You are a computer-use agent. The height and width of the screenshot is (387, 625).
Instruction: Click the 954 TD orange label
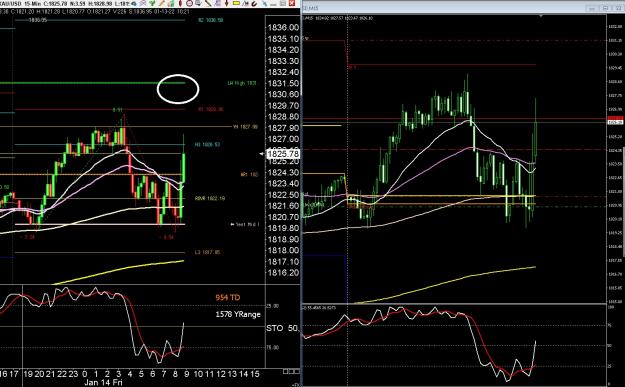click(x=228, y=297)
